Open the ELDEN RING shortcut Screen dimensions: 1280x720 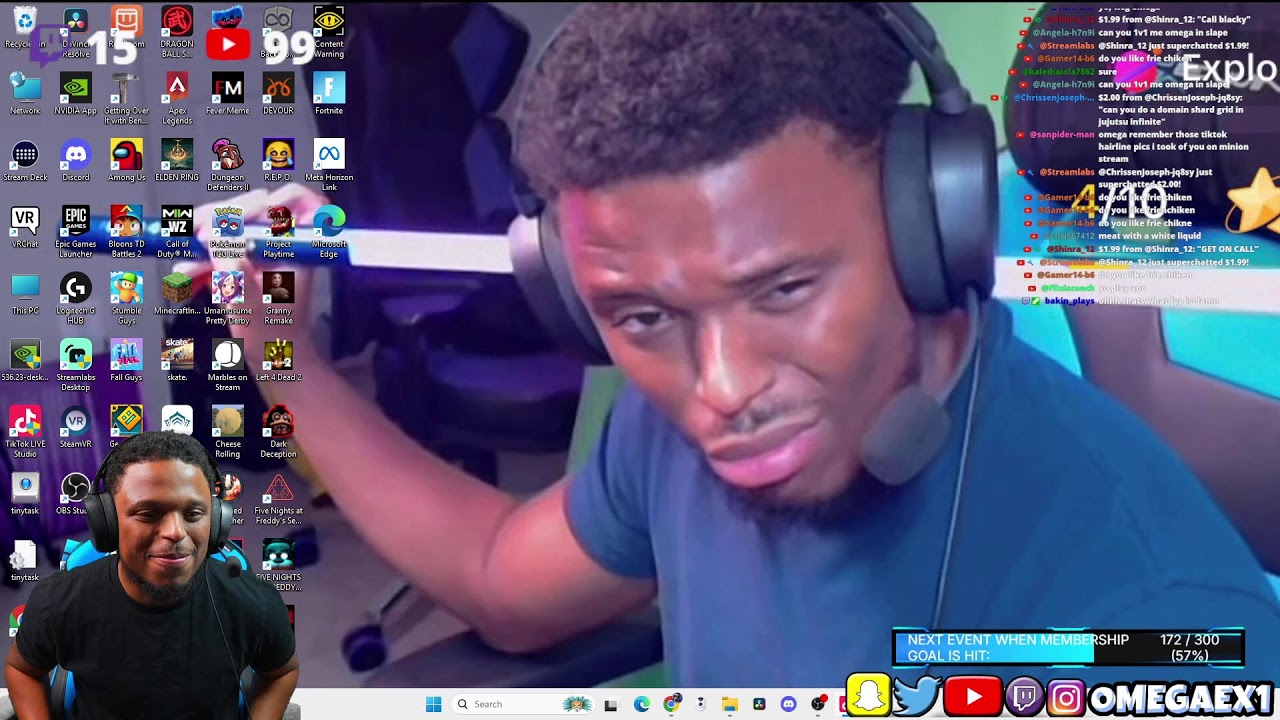177,161
